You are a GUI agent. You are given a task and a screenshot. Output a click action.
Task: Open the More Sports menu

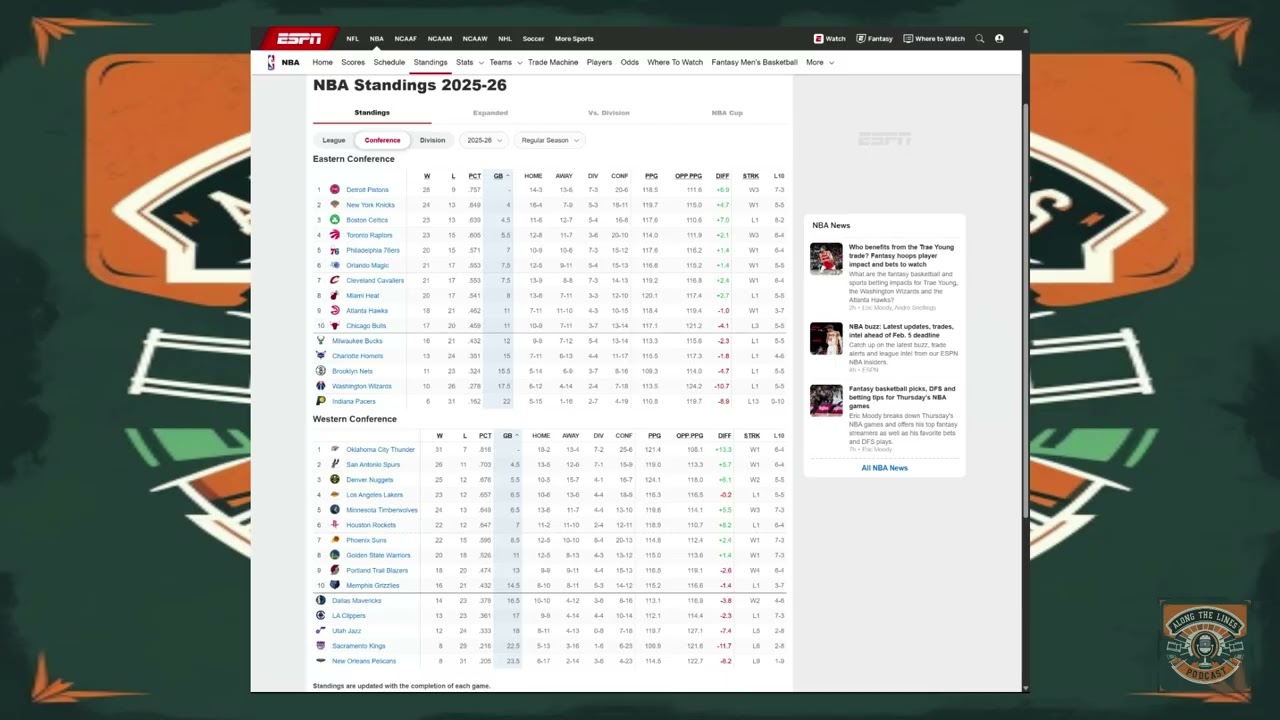click(574, 39)
